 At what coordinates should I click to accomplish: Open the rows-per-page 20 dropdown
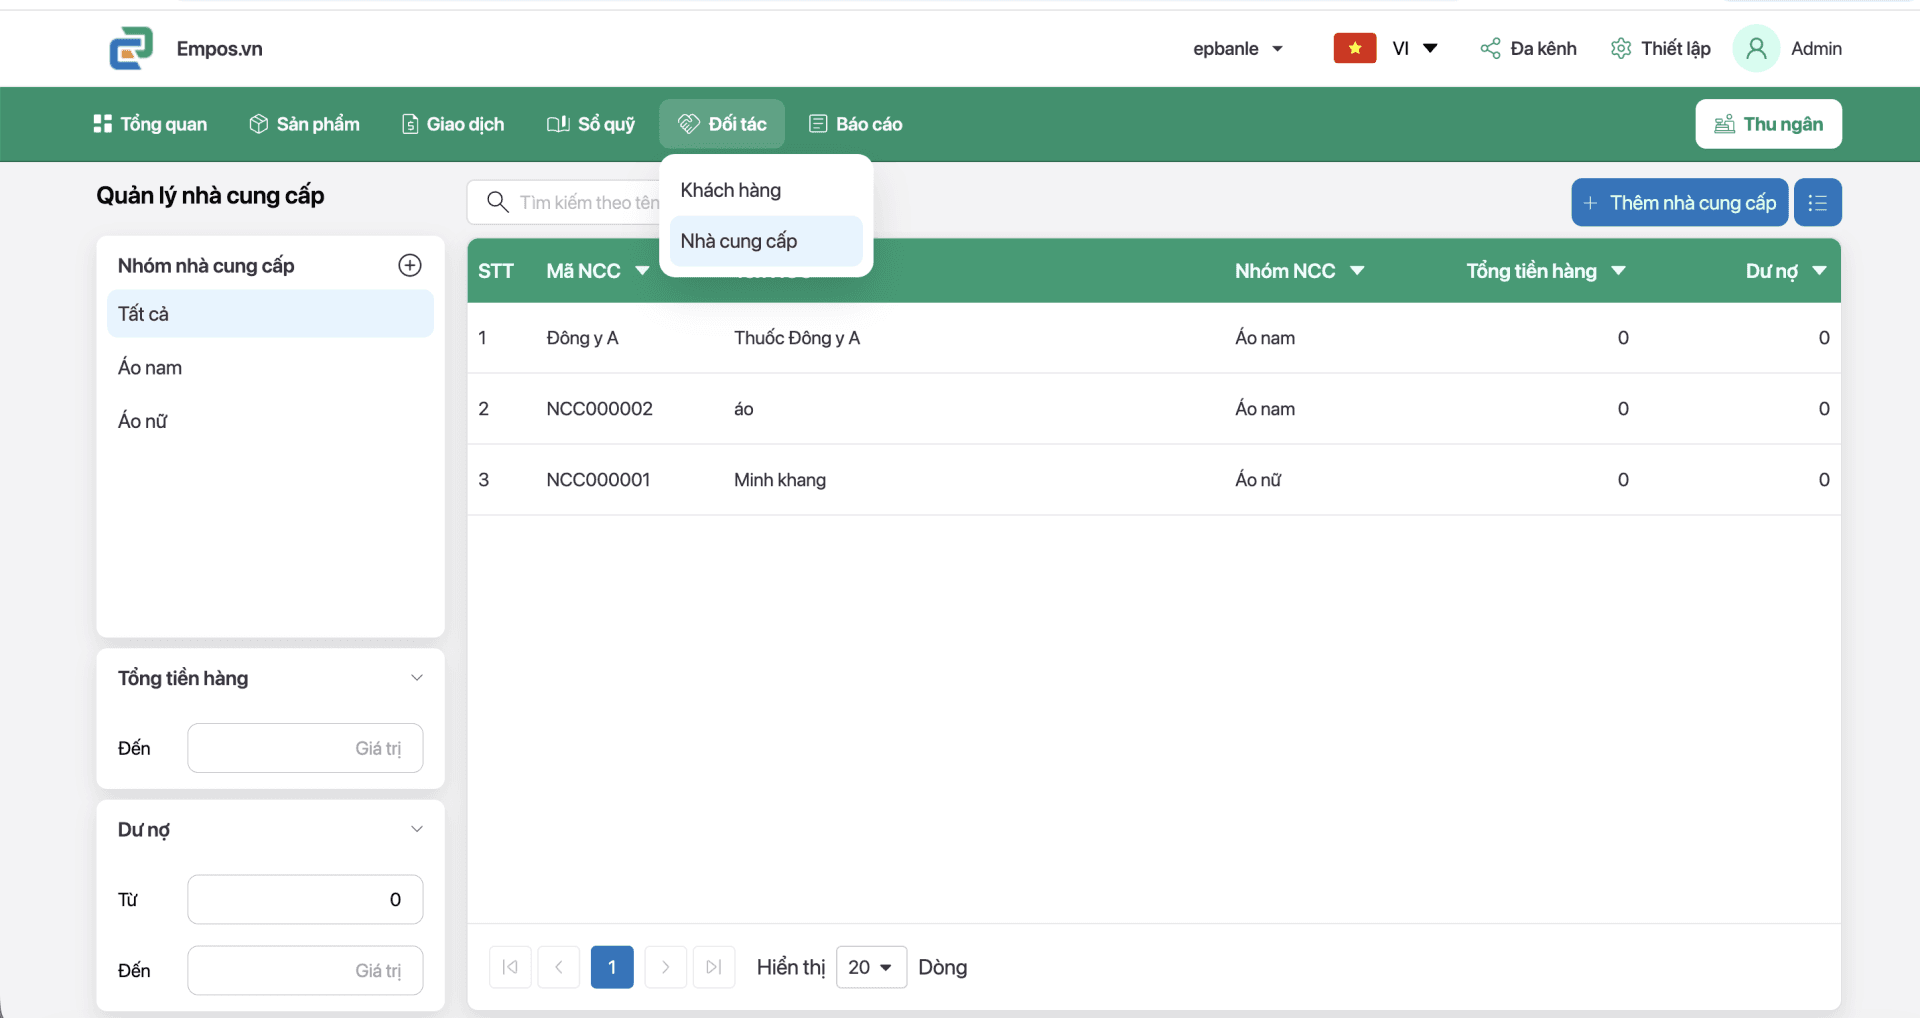tap(871, 967)
